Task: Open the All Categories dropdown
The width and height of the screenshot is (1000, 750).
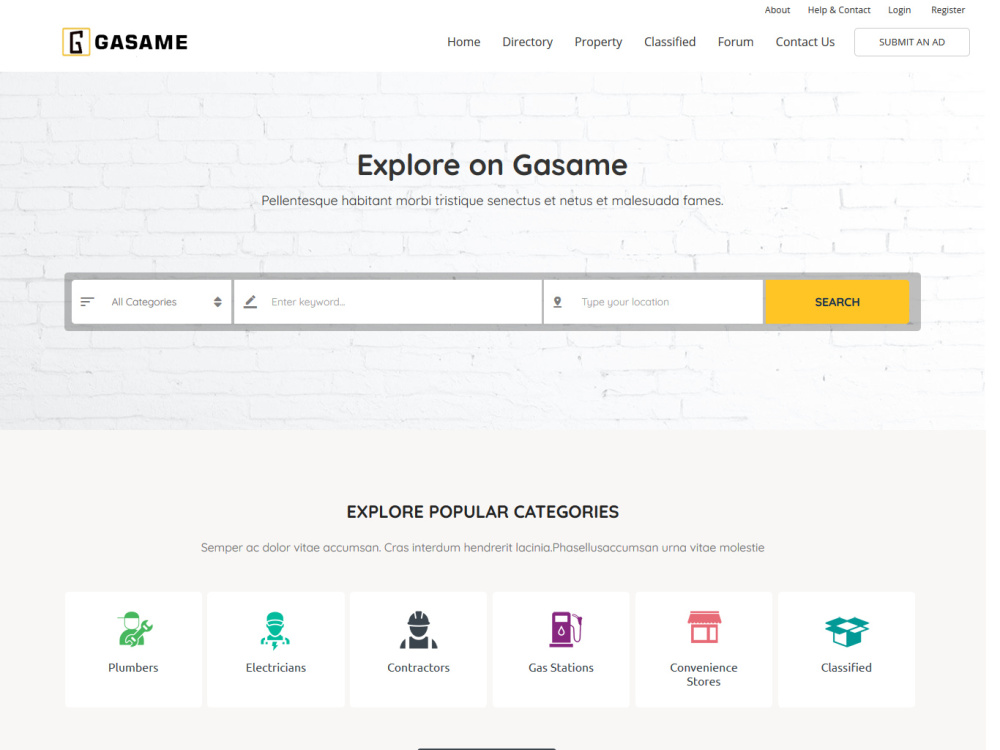Action: 152,302
